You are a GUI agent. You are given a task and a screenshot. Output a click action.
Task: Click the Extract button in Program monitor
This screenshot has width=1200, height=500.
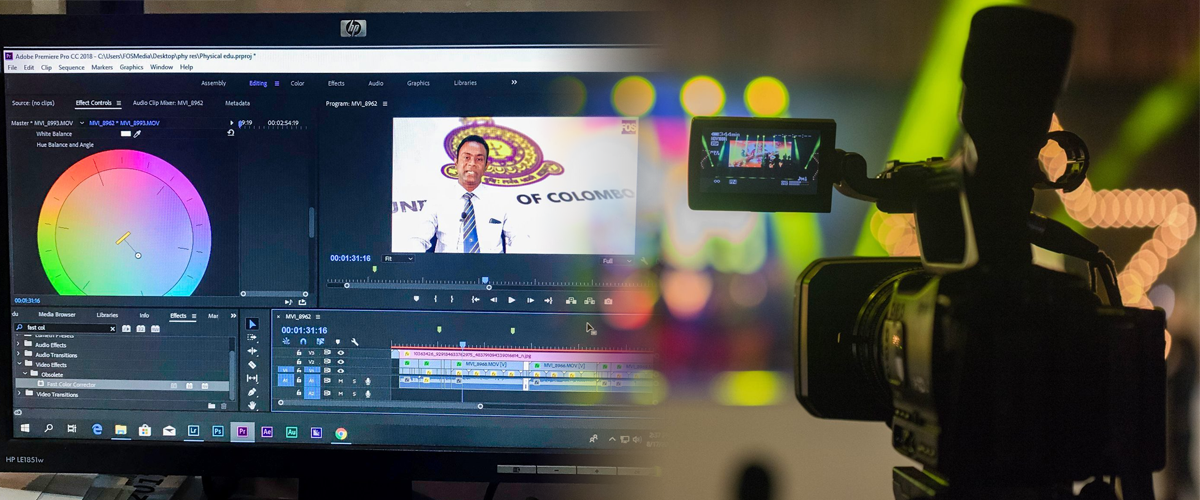click(x=590, y=300)
